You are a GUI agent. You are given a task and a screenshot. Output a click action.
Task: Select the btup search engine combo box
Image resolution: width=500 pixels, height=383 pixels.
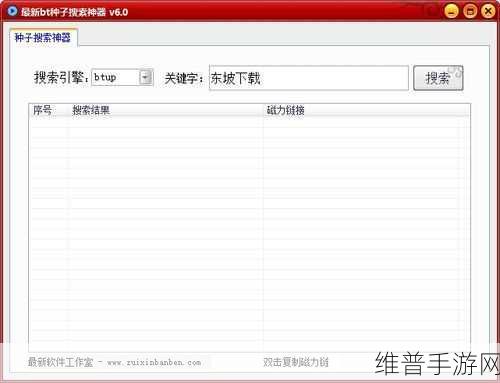click(x=122, y=77)
